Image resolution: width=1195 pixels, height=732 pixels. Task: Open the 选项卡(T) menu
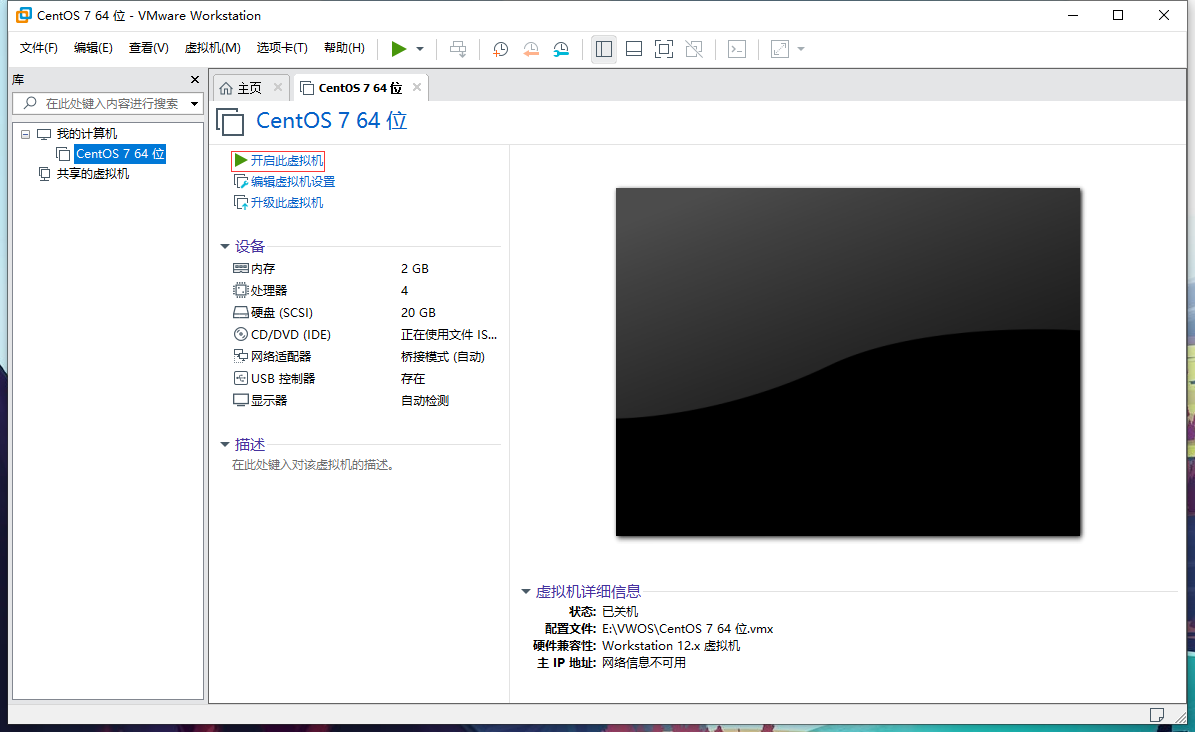click(282, 48)
